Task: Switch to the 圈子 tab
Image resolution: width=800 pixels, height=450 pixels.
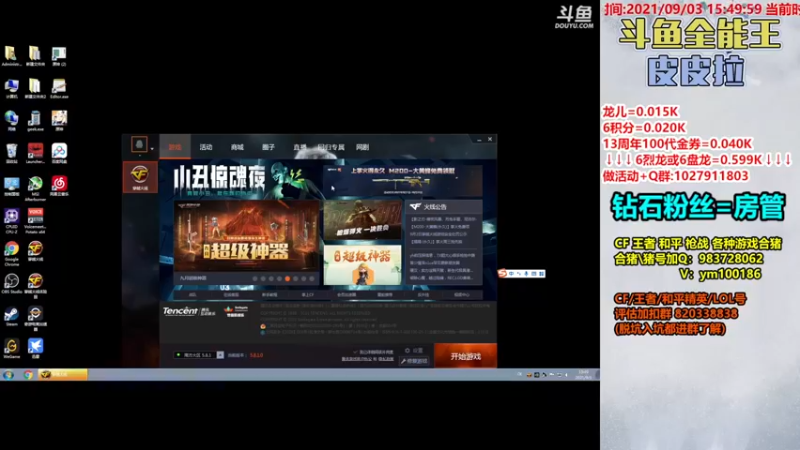Action: pyautogui.click(x=268, y=147)
